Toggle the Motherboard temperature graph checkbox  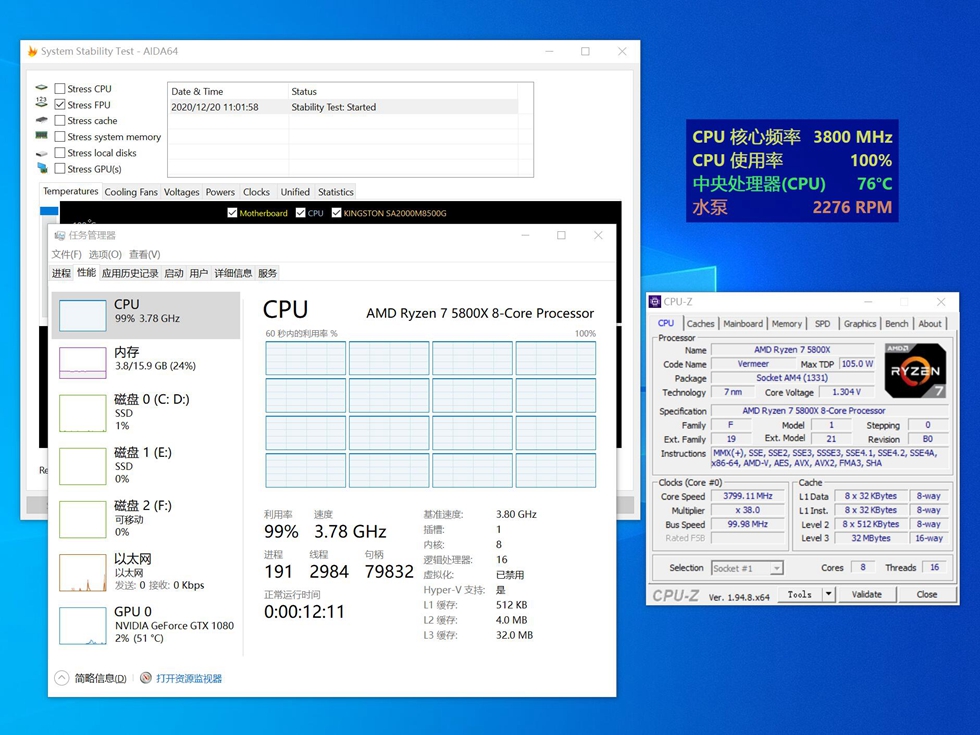coord(233,213)
